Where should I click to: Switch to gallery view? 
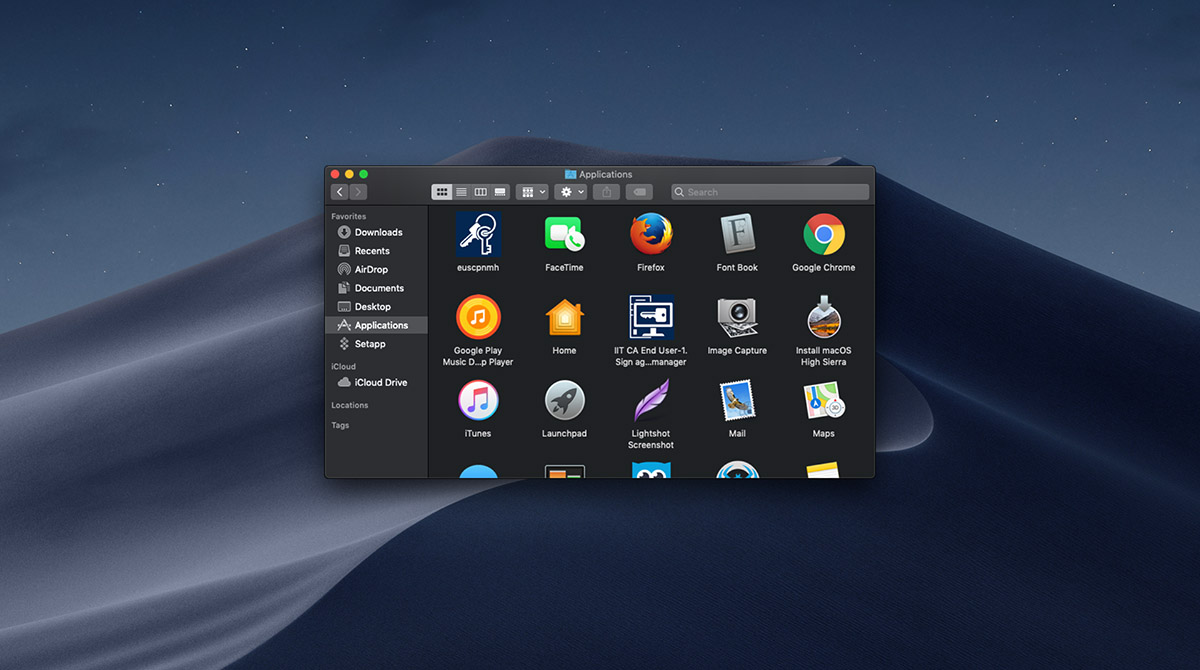pos(499,191)
